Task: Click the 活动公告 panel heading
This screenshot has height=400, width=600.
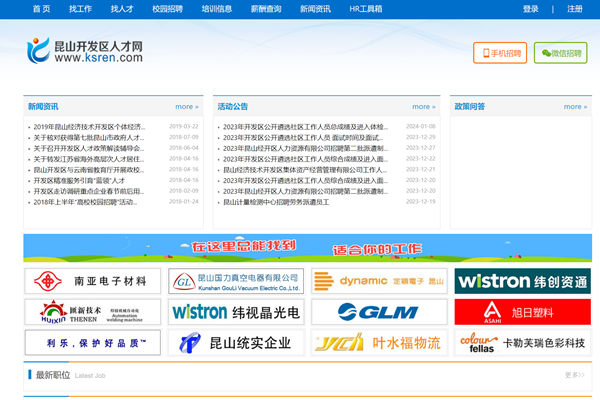Action: (233, 106)
